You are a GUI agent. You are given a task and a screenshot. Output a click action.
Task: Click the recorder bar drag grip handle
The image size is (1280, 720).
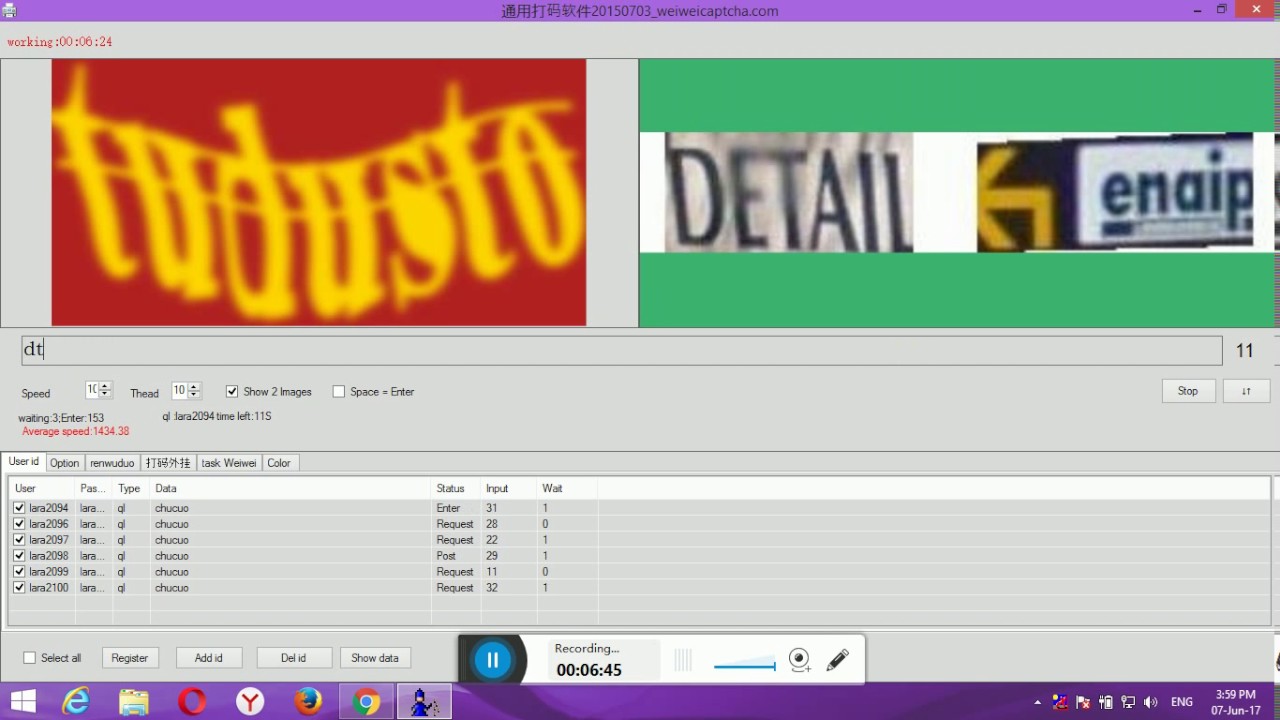[x=683, y=660]
